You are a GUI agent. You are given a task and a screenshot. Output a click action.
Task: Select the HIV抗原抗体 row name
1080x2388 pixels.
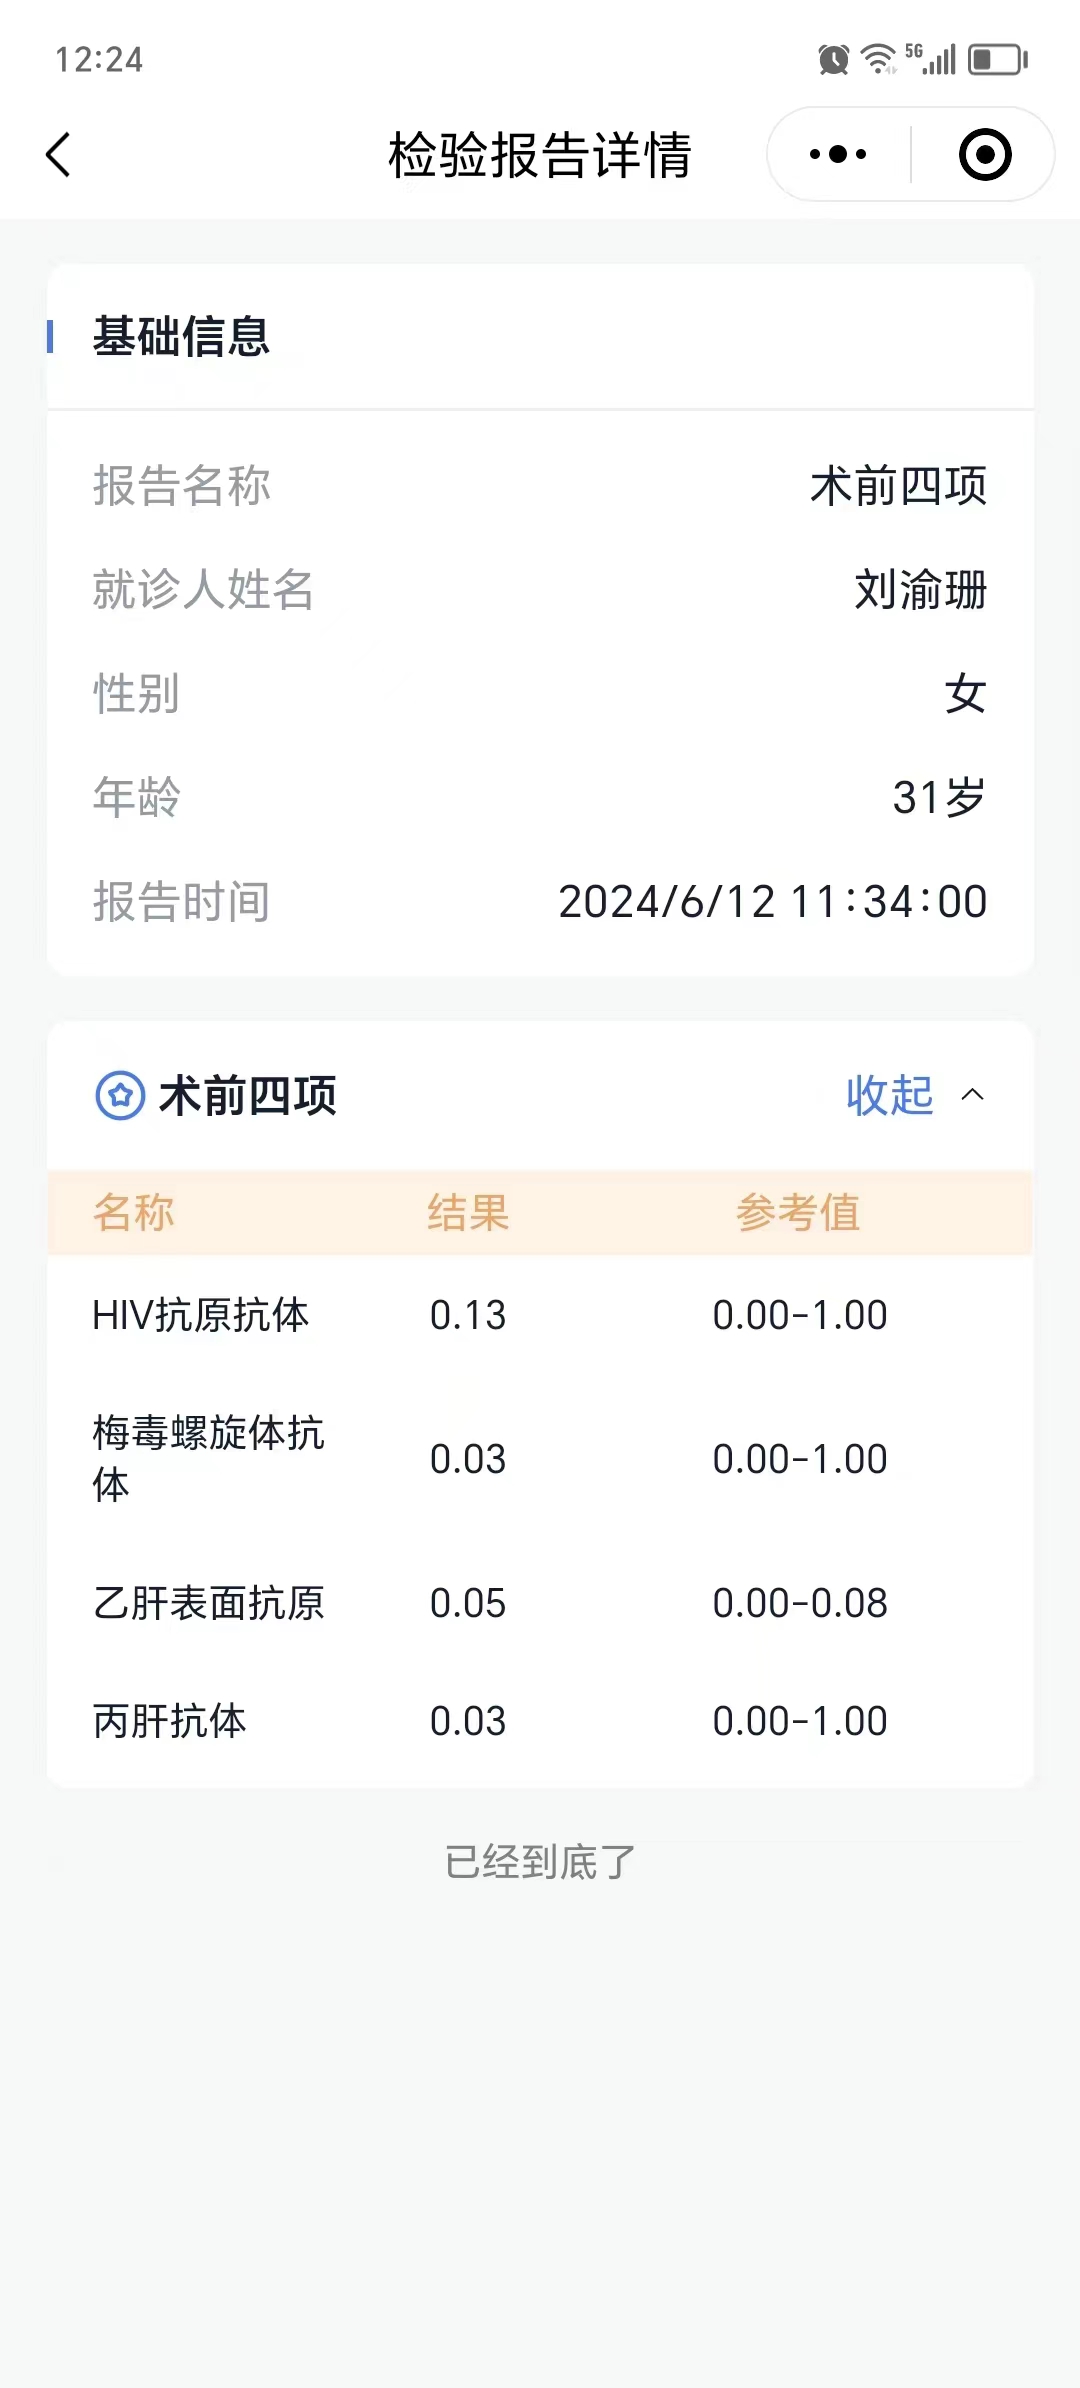[200, 1315]
